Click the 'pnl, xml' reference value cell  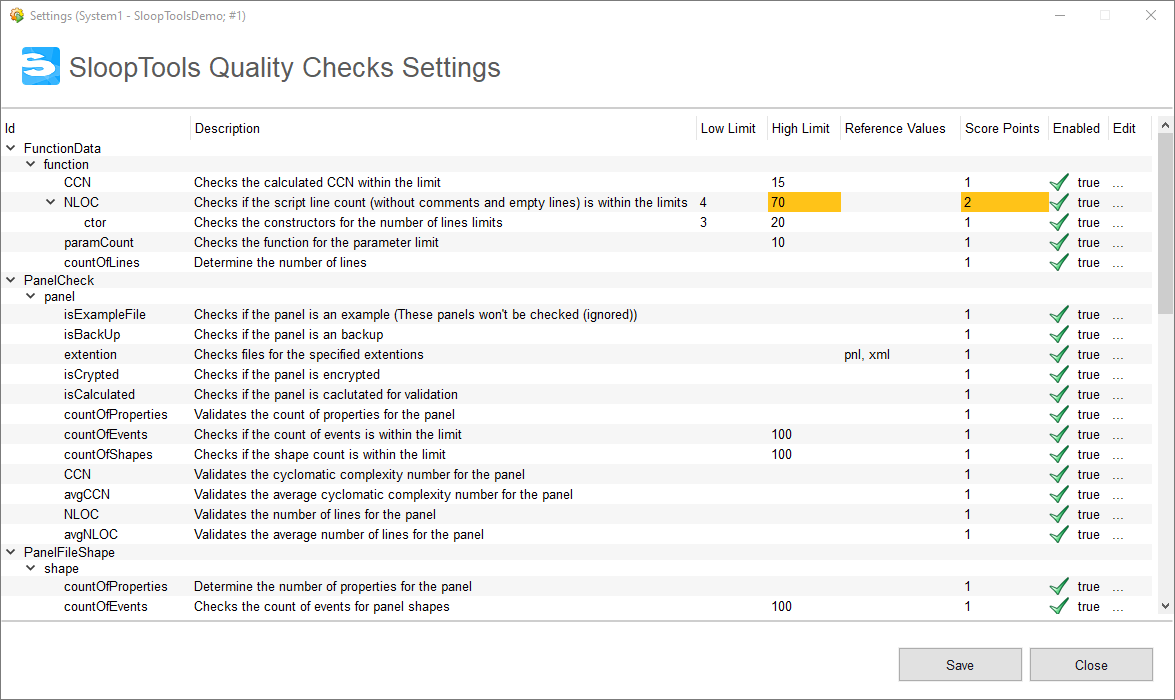[867, 354]
